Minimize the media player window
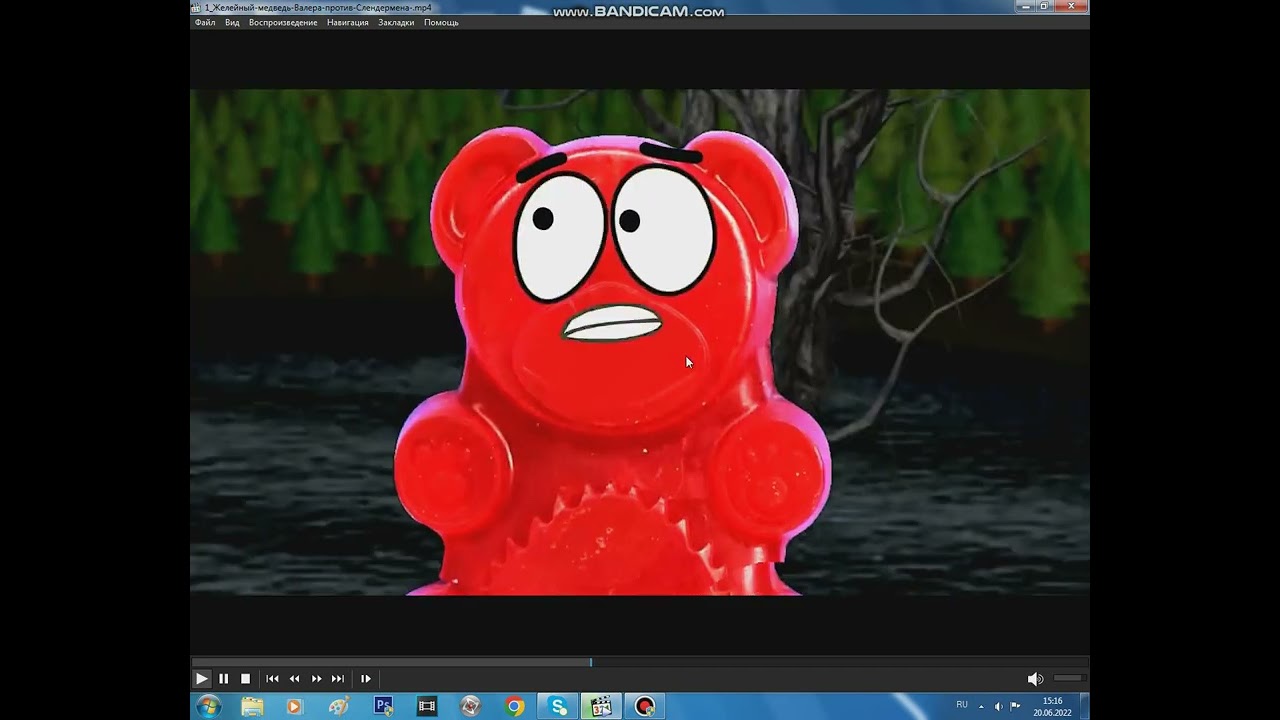The width and height of the screenshot is (1280, 720). click(x=1026, y=6)
